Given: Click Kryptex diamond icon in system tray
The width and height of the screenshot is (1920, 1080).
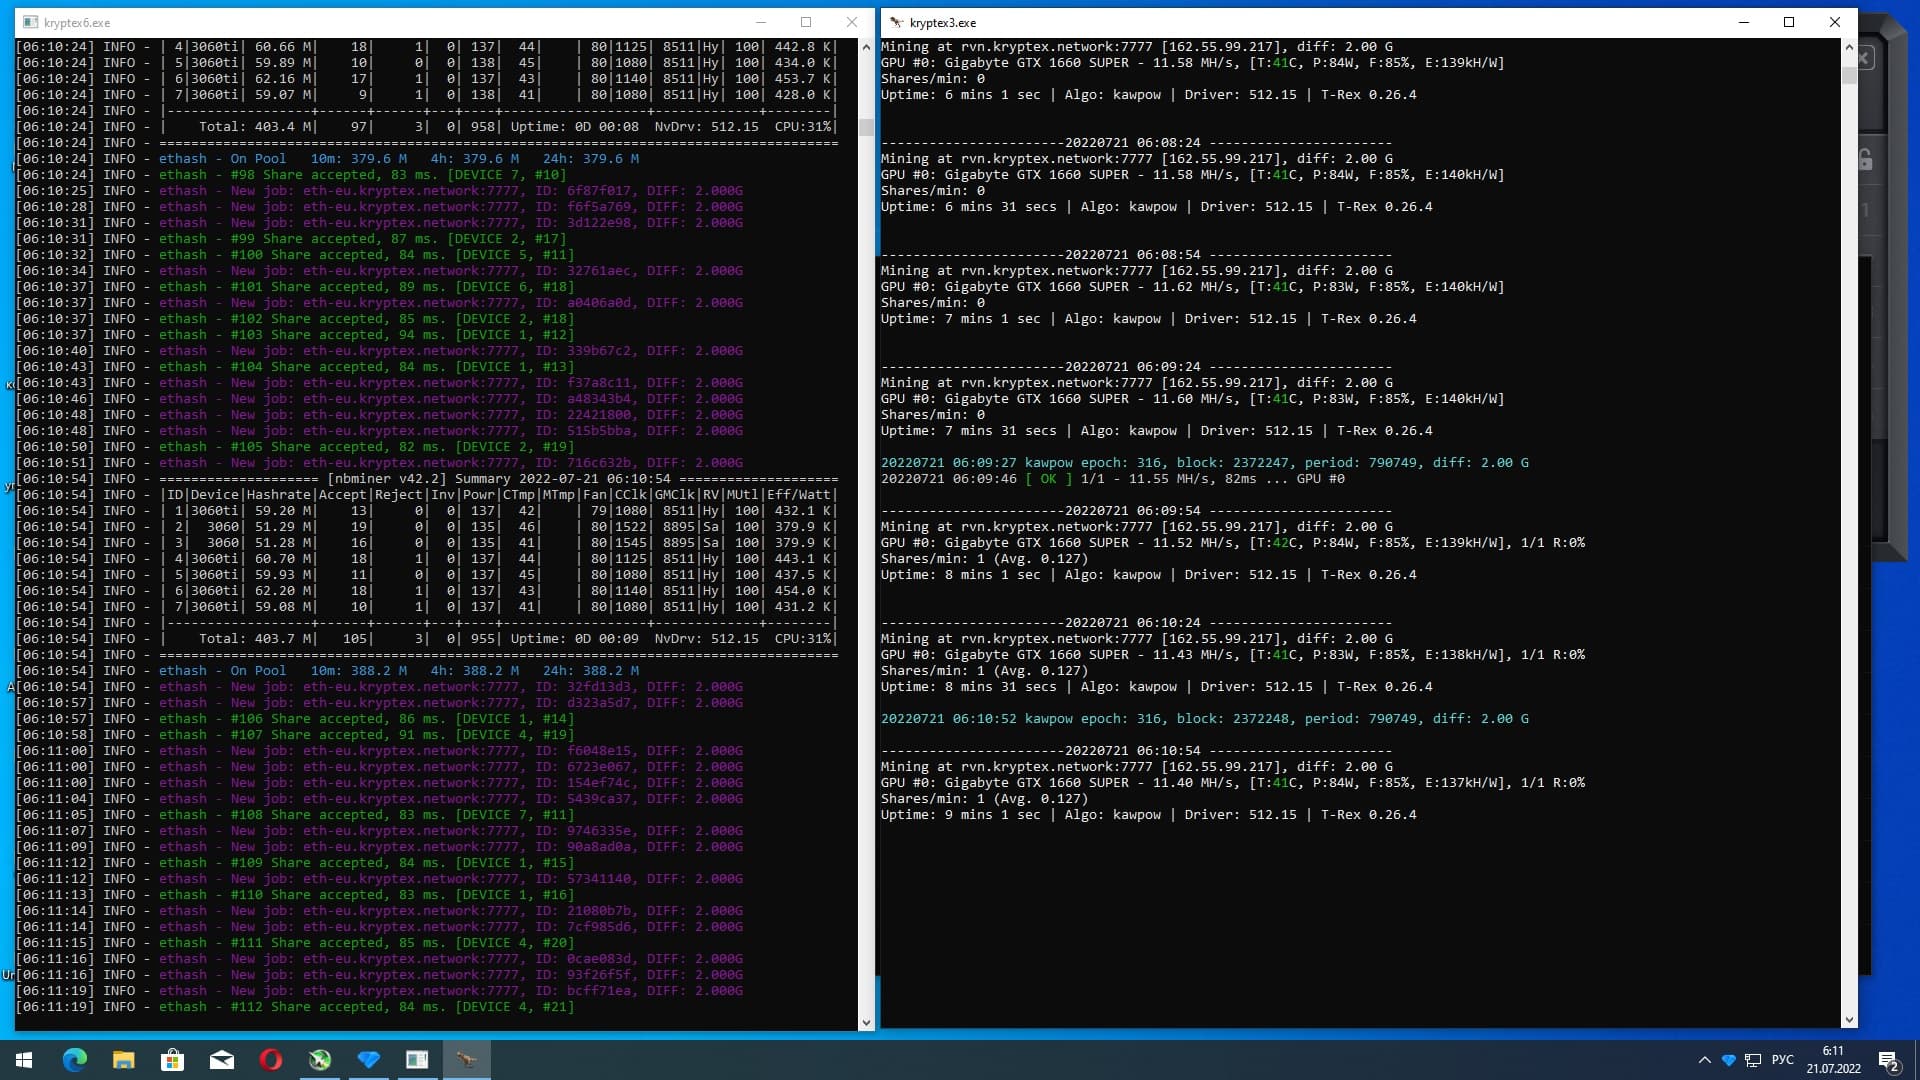Looking at the screenshot, I should click(x=1728, y=1060).
